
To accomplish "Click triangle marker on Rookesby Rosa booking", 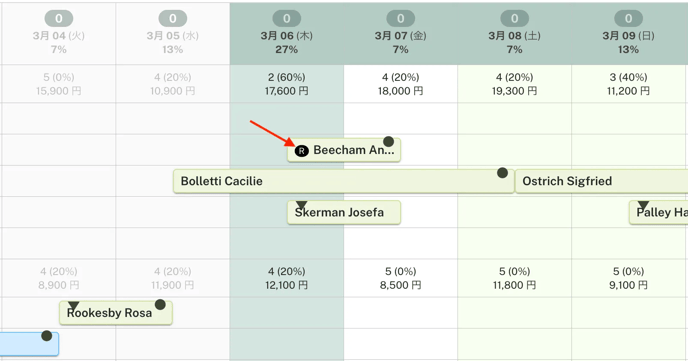I will 73,306.
